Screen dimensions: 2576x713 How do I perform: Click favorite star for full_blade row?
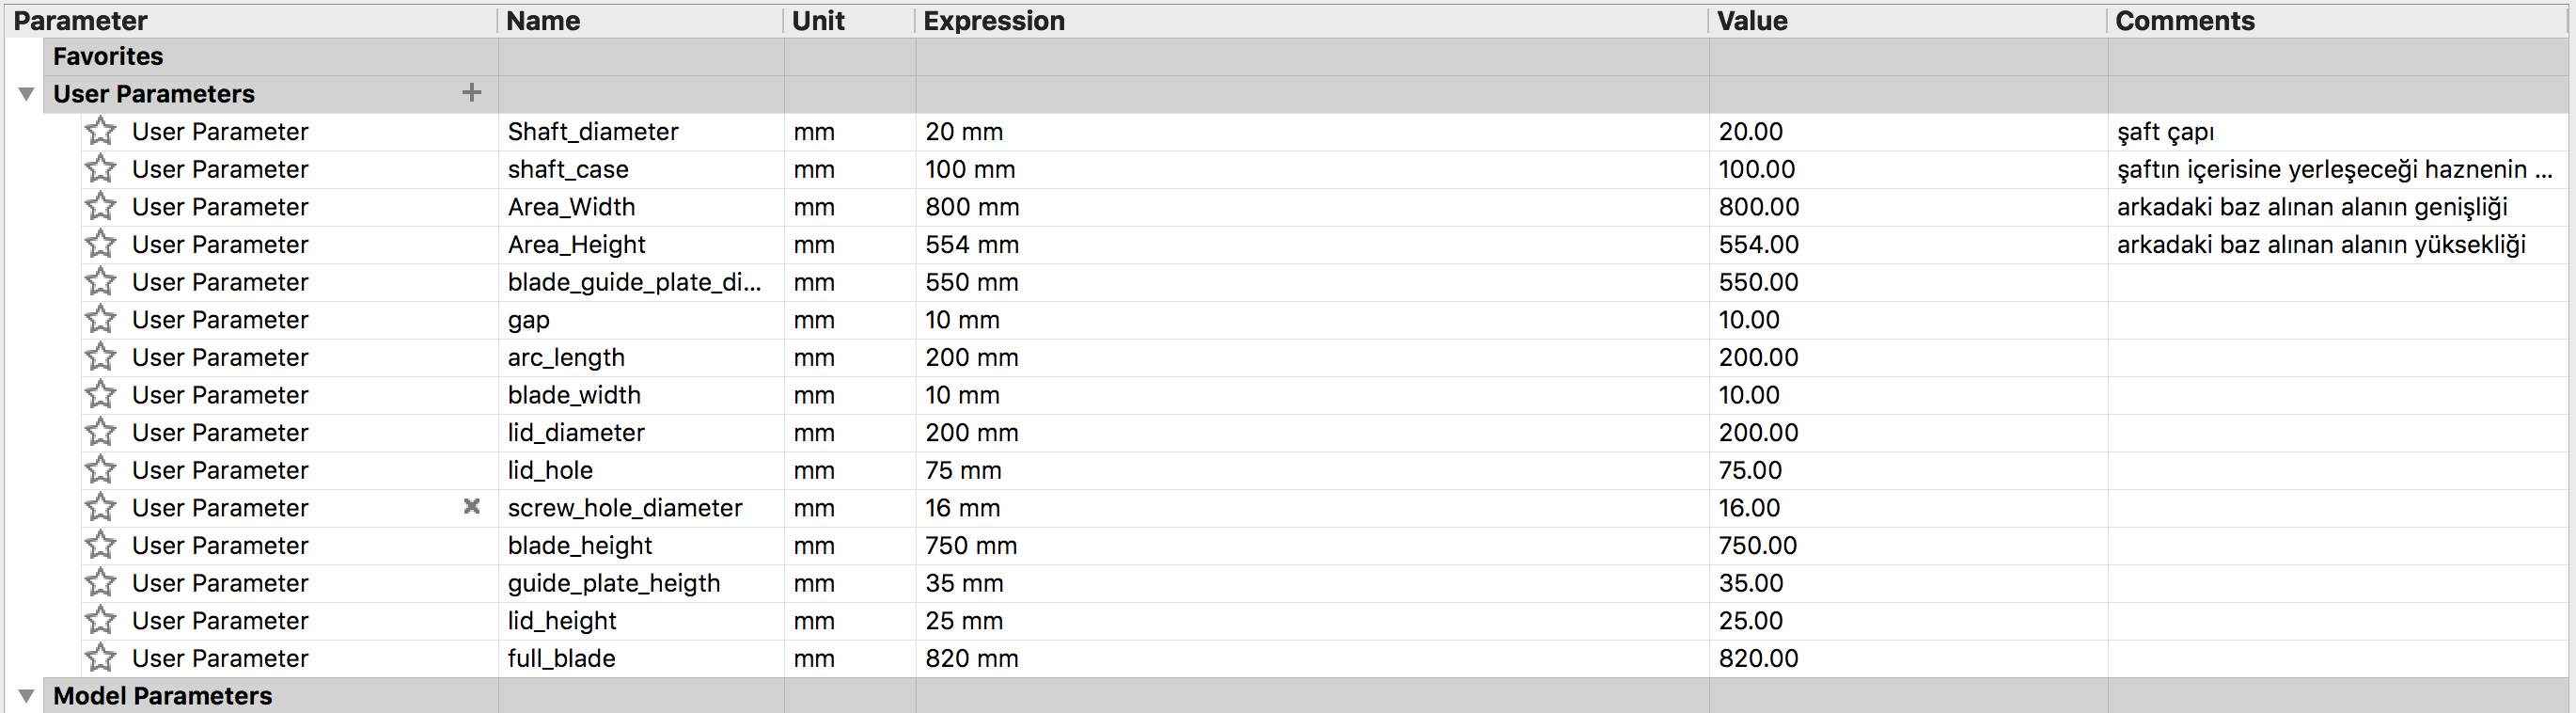101,659
